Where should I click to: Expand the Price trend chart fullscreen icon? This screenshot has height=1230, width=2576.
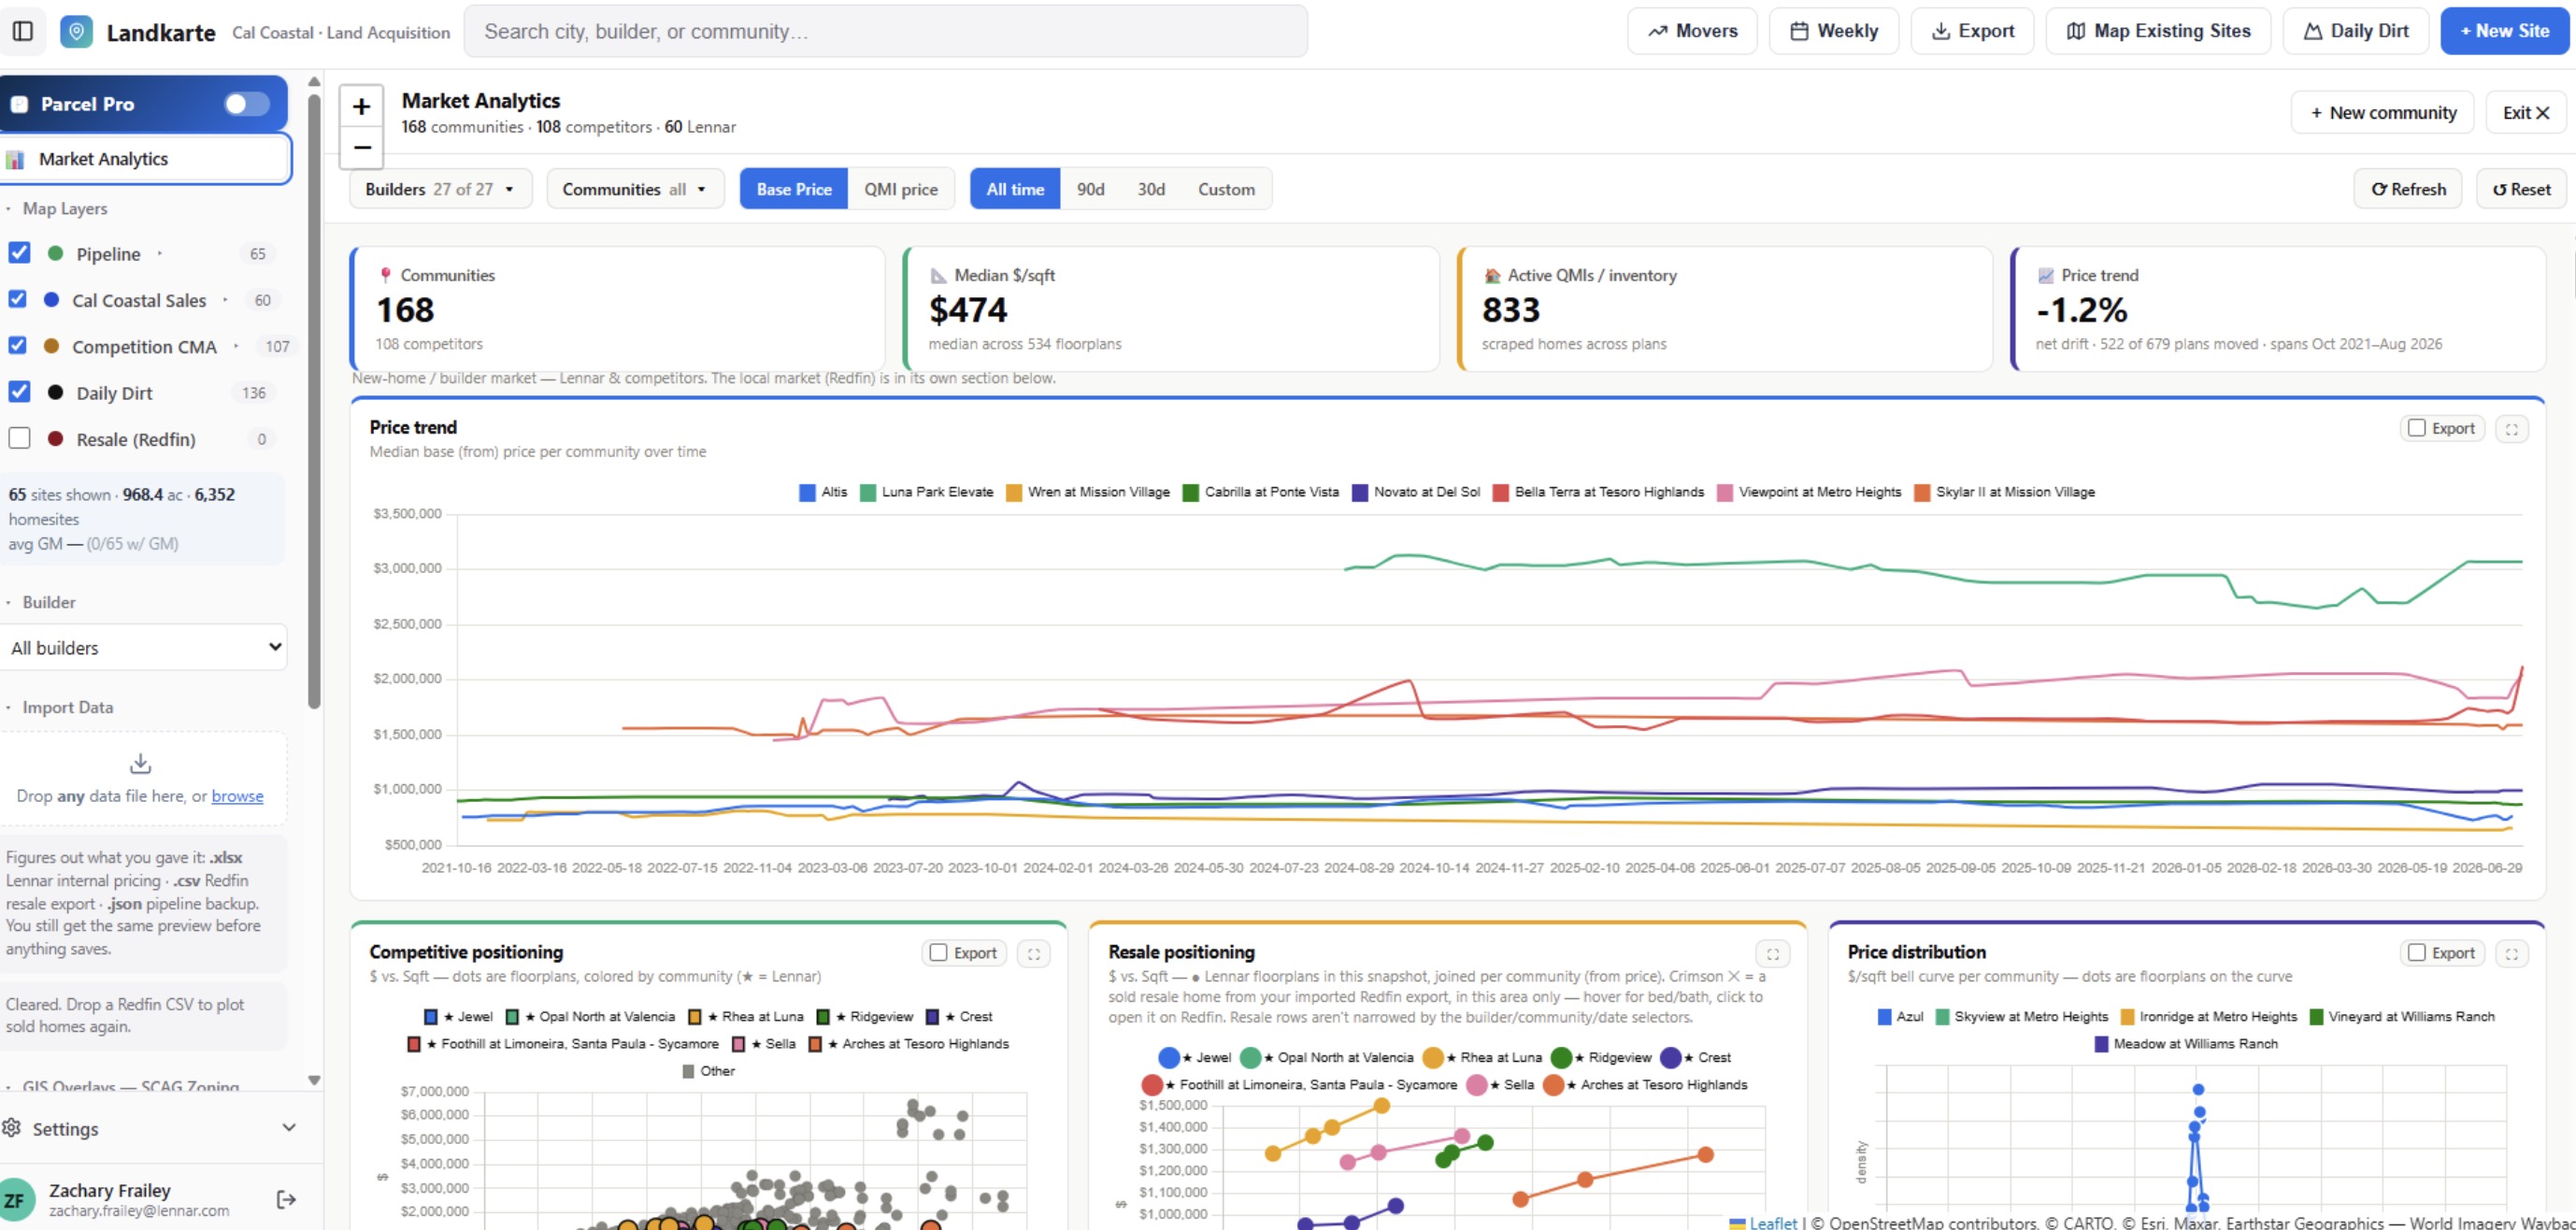(x=2512, y=429)
